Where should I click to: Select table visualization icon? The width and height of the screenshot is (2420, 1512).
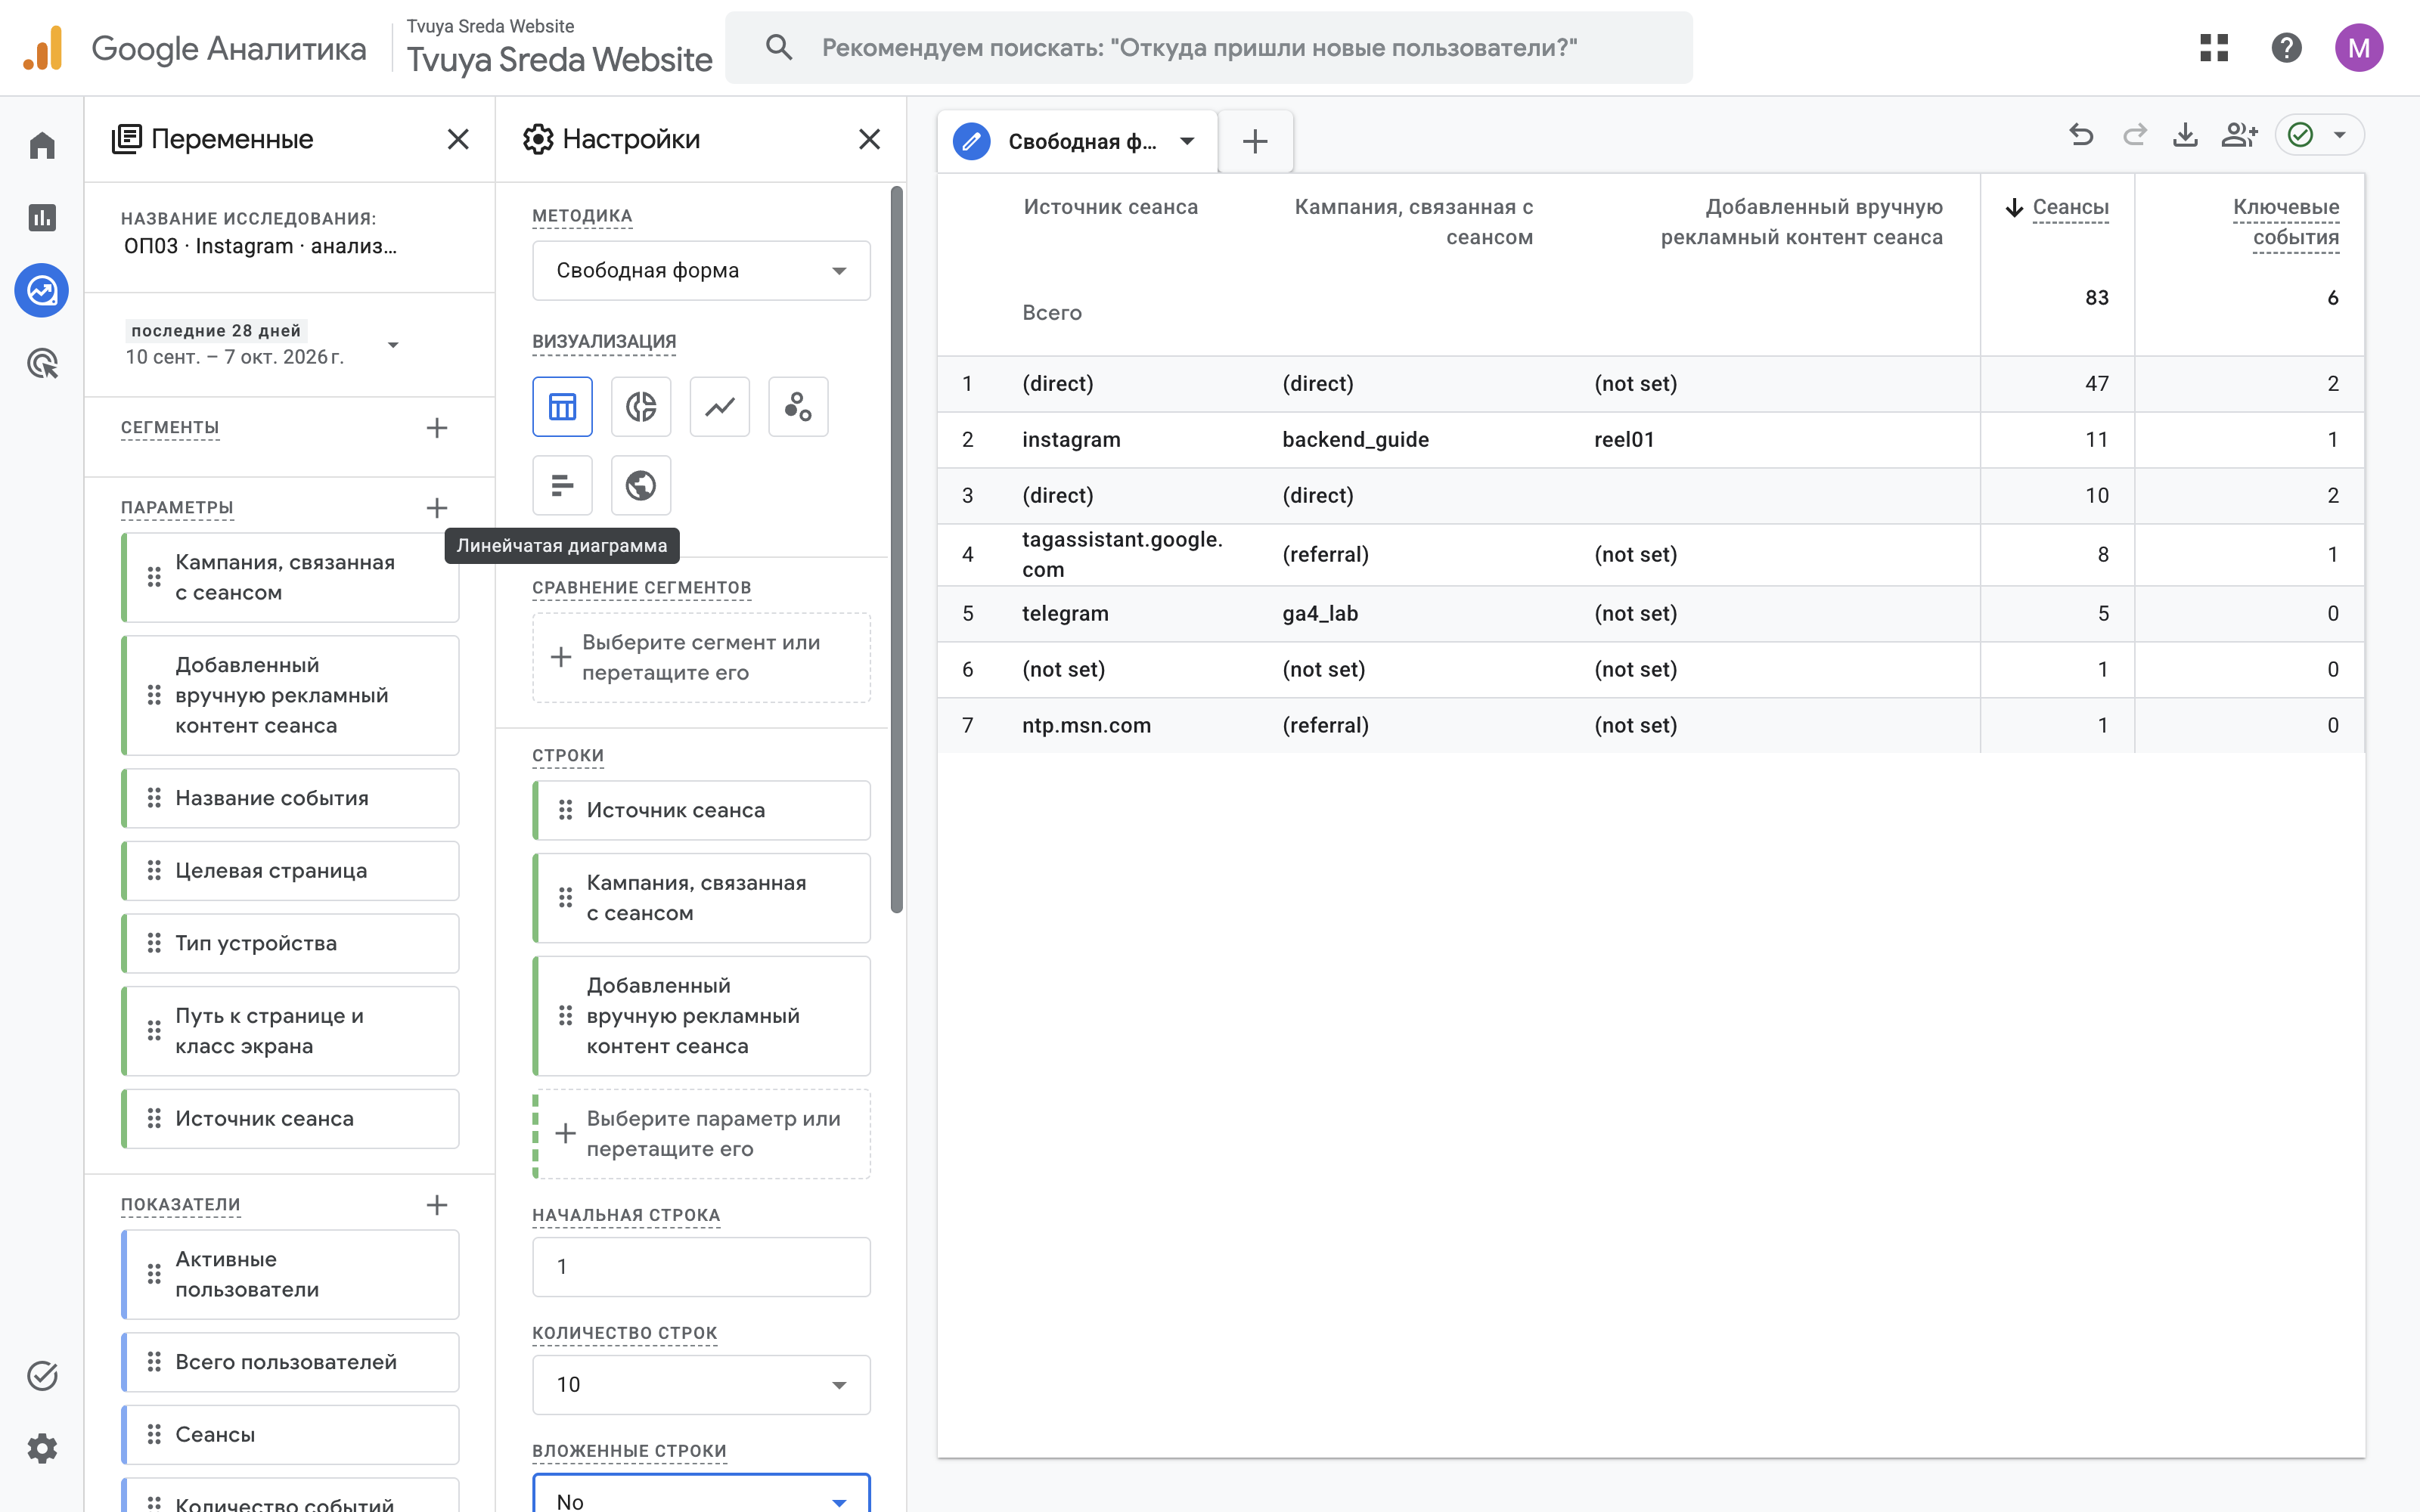point(562,407)
